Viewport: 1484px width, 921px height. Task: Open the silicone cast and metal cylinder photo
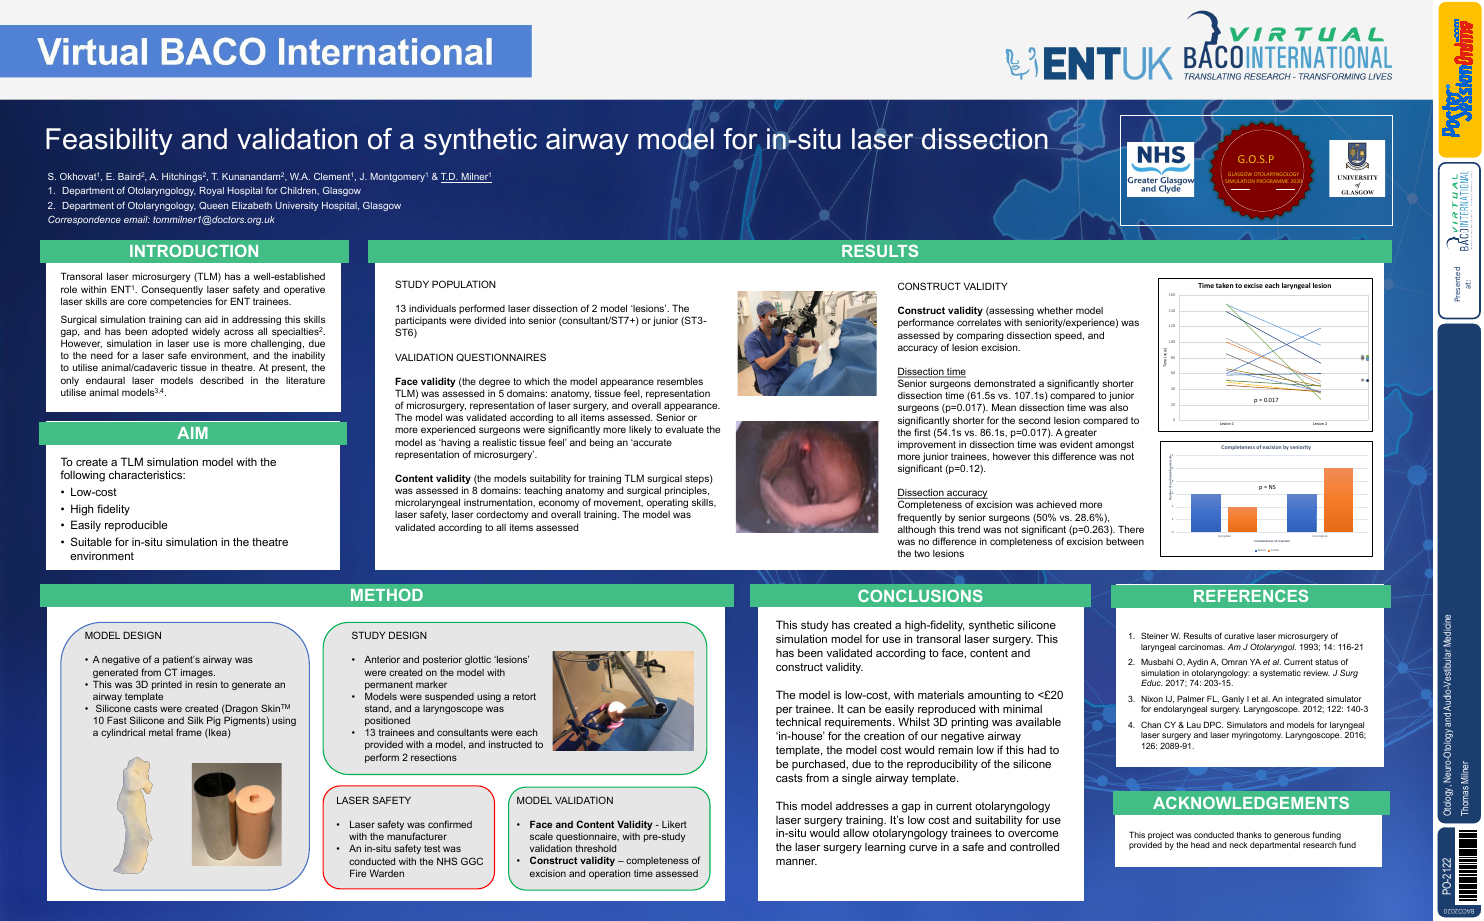(x=237, y=814)
